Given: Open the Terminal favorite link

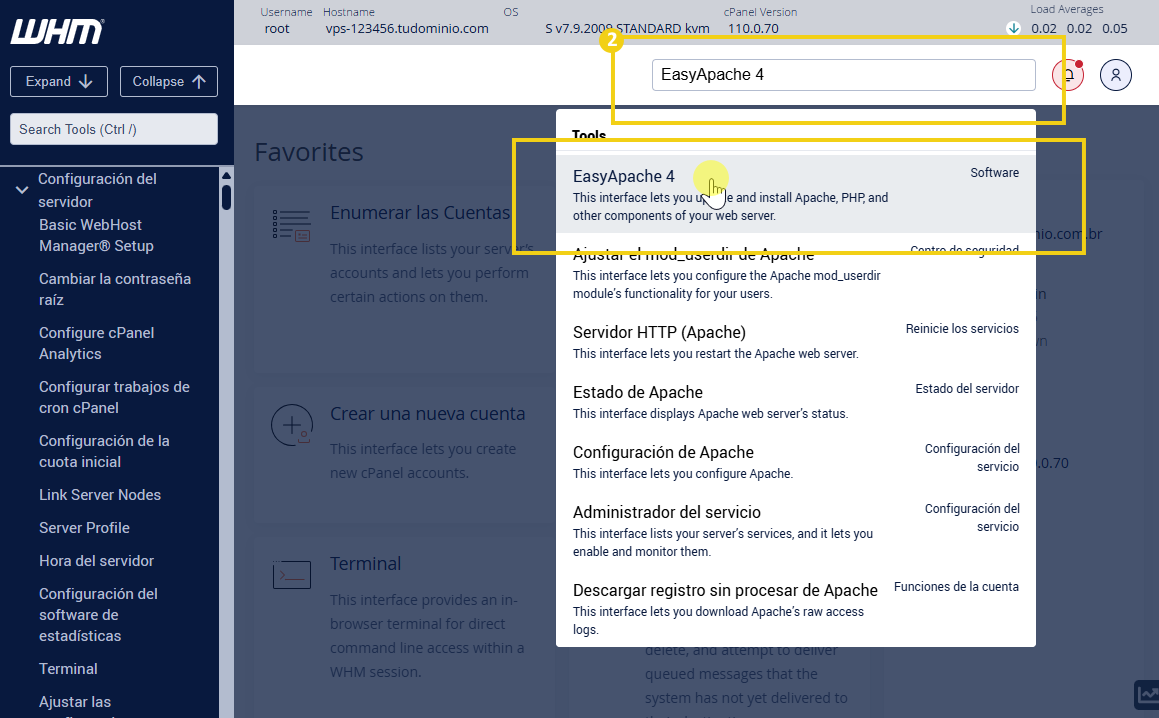Looking at the screenshot, I should click(x=365, y=563).
